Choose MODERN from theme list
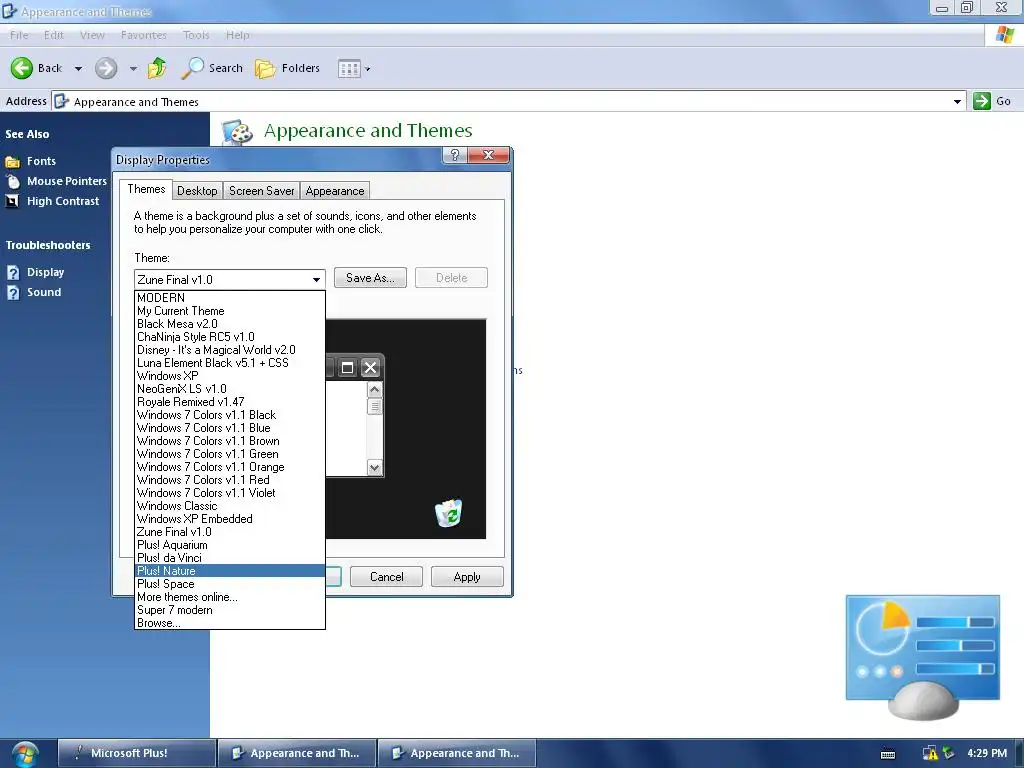 coord(229,298)
